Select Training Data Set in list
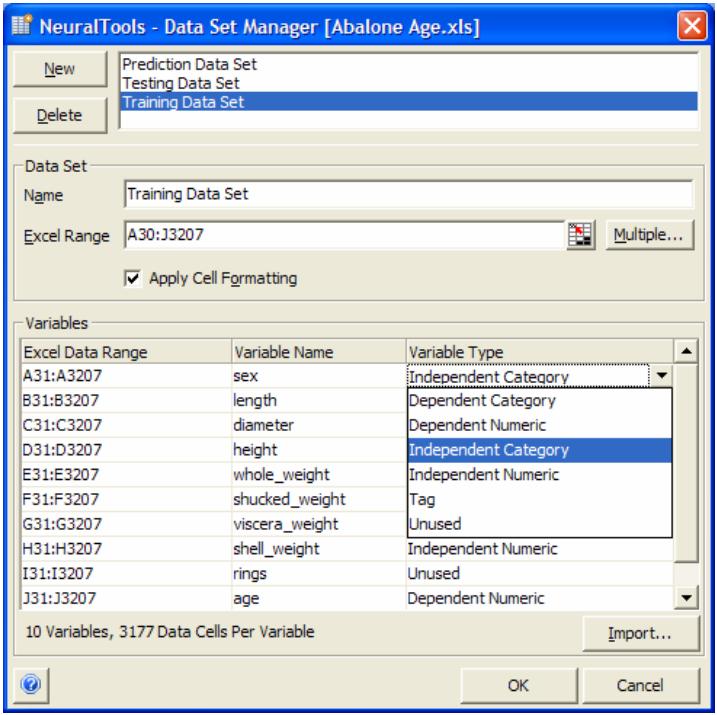This screenshot has height=715, width=717. 408,102
